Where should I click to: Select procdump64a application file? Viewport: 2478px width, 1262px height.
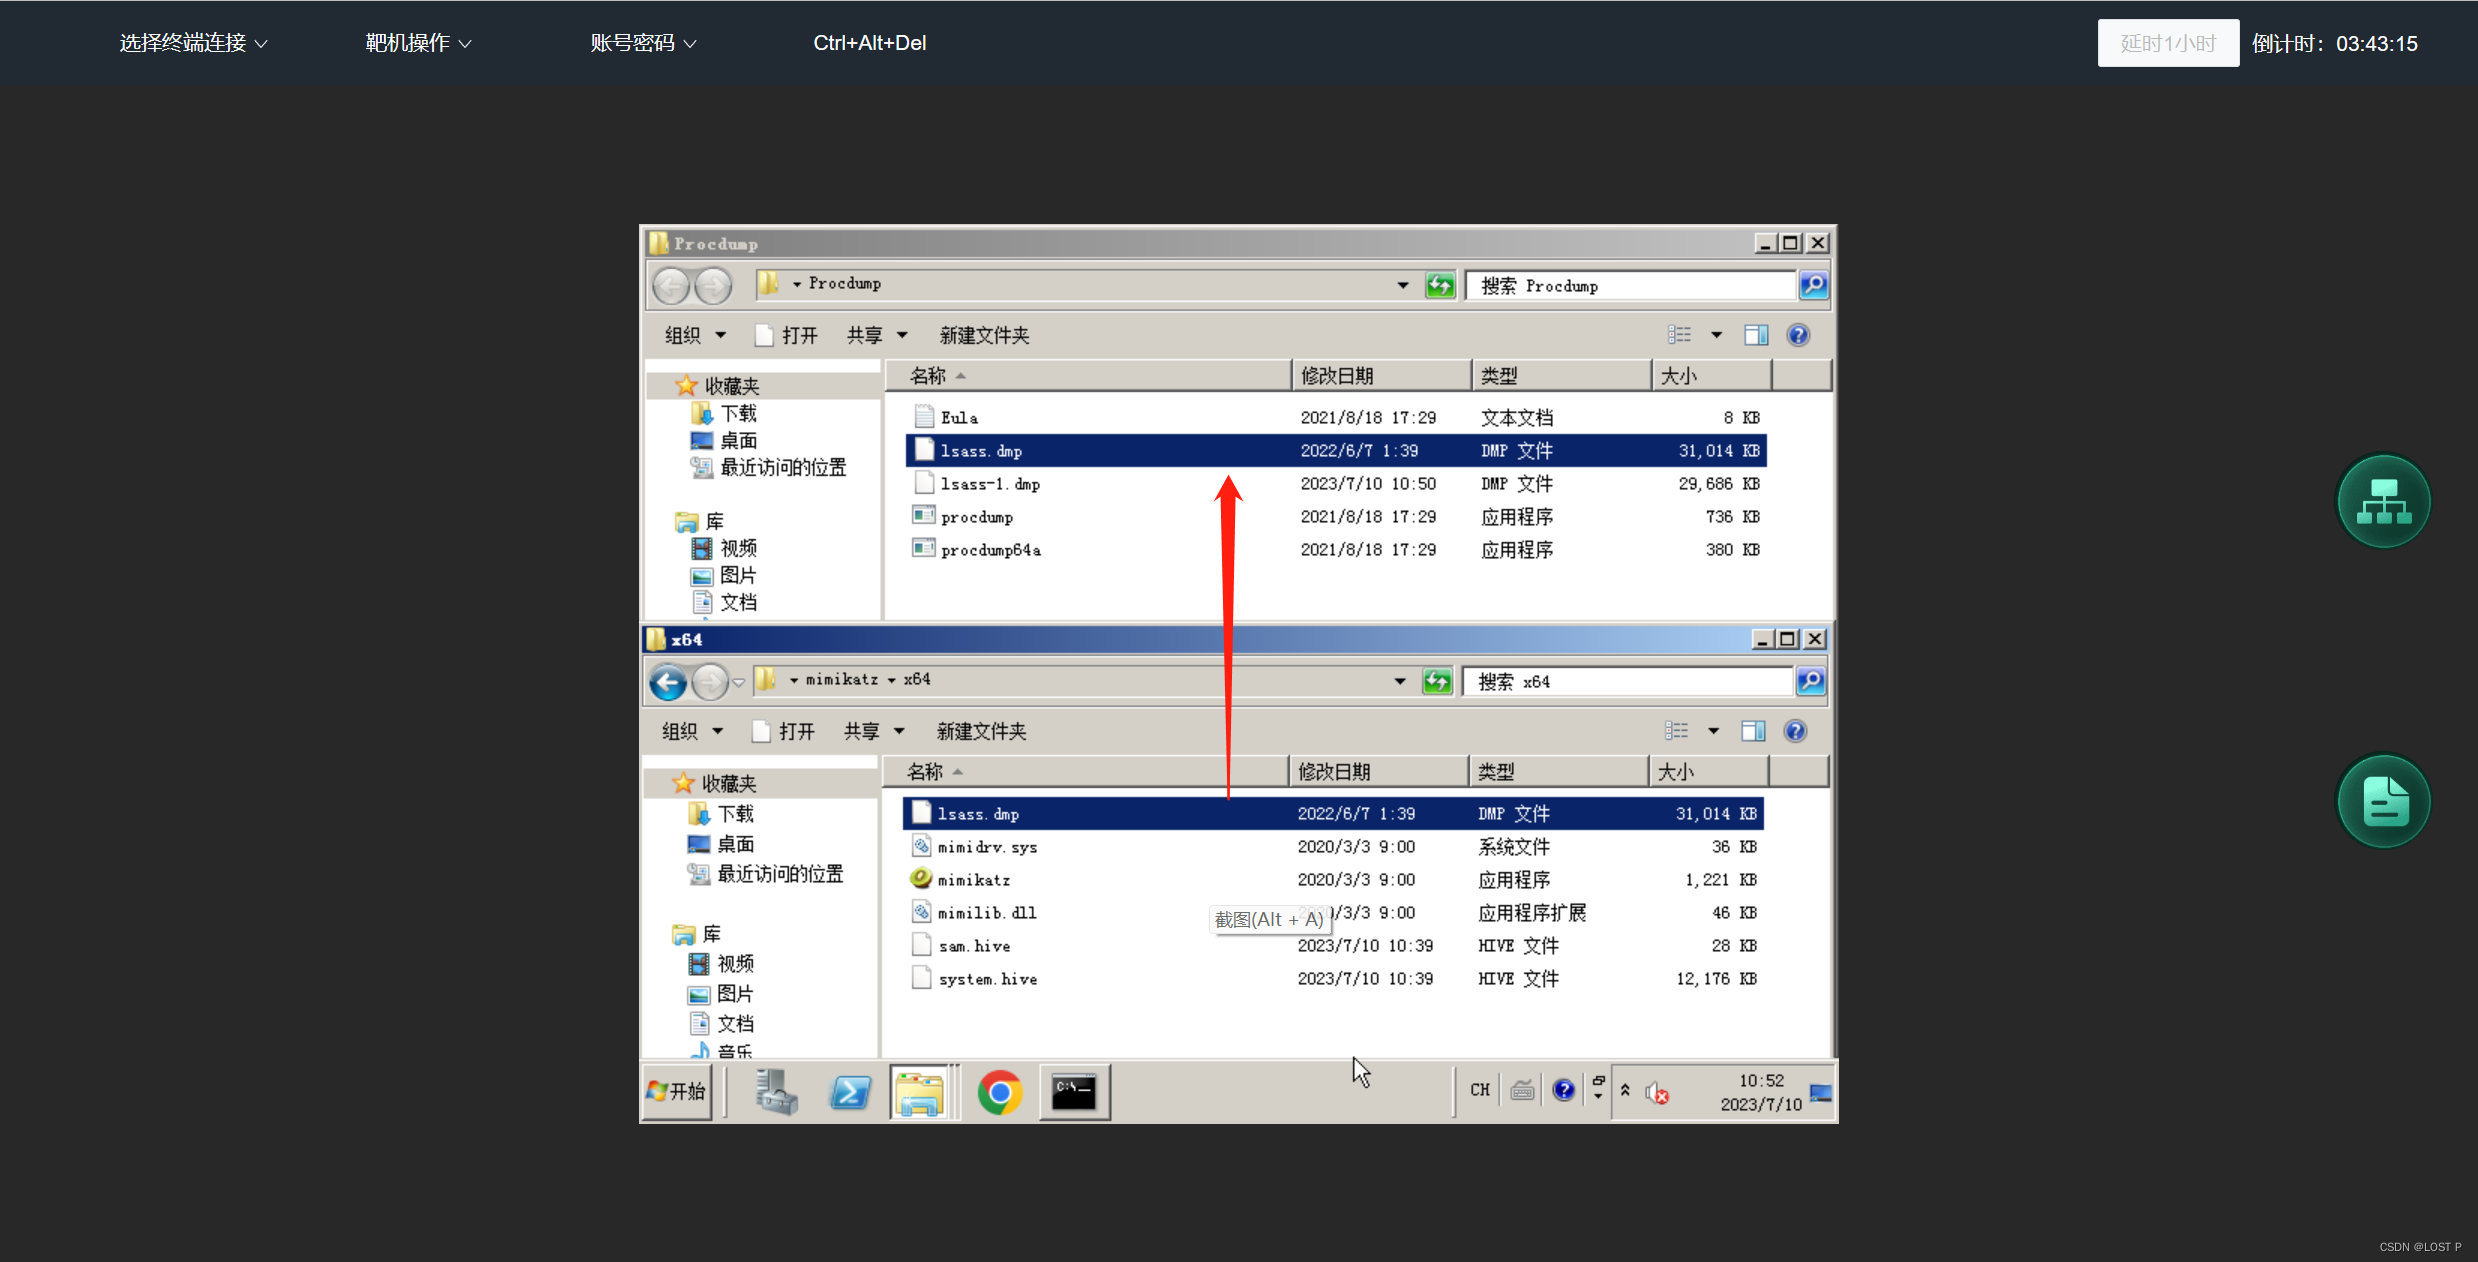1337,550
